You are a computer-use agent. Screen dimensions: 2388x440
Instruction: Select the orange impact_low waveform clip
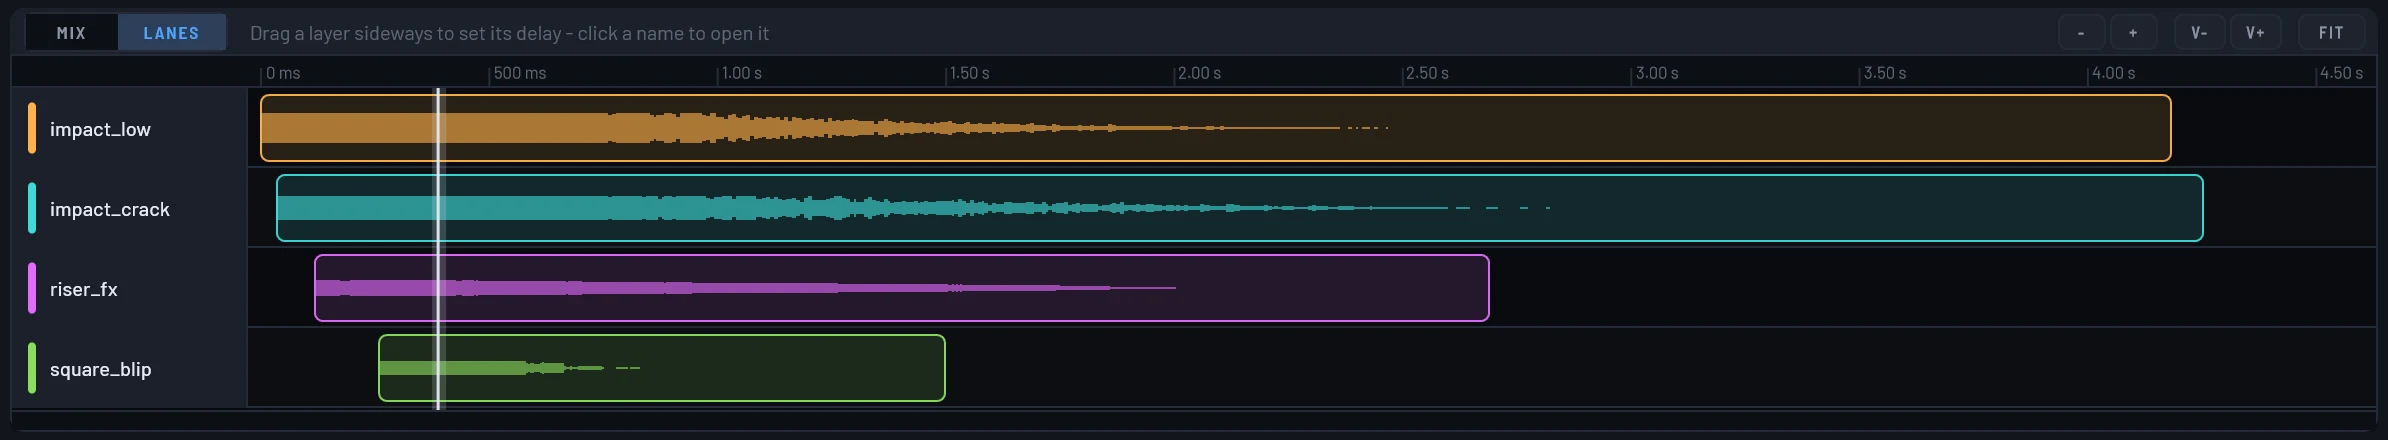[1215, 128]
